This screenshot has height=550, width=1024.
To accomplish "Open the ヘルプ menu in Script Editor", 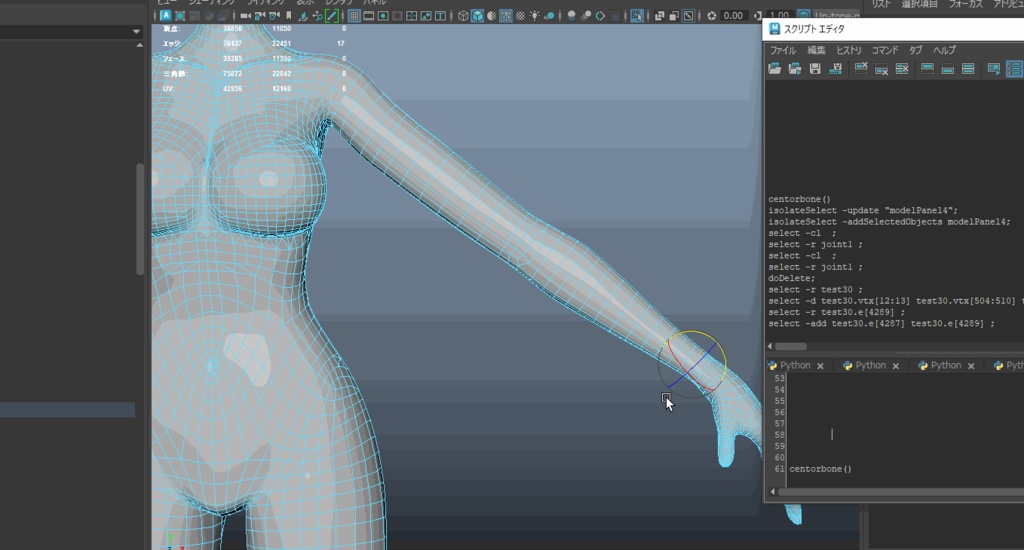I will [944, 50].
